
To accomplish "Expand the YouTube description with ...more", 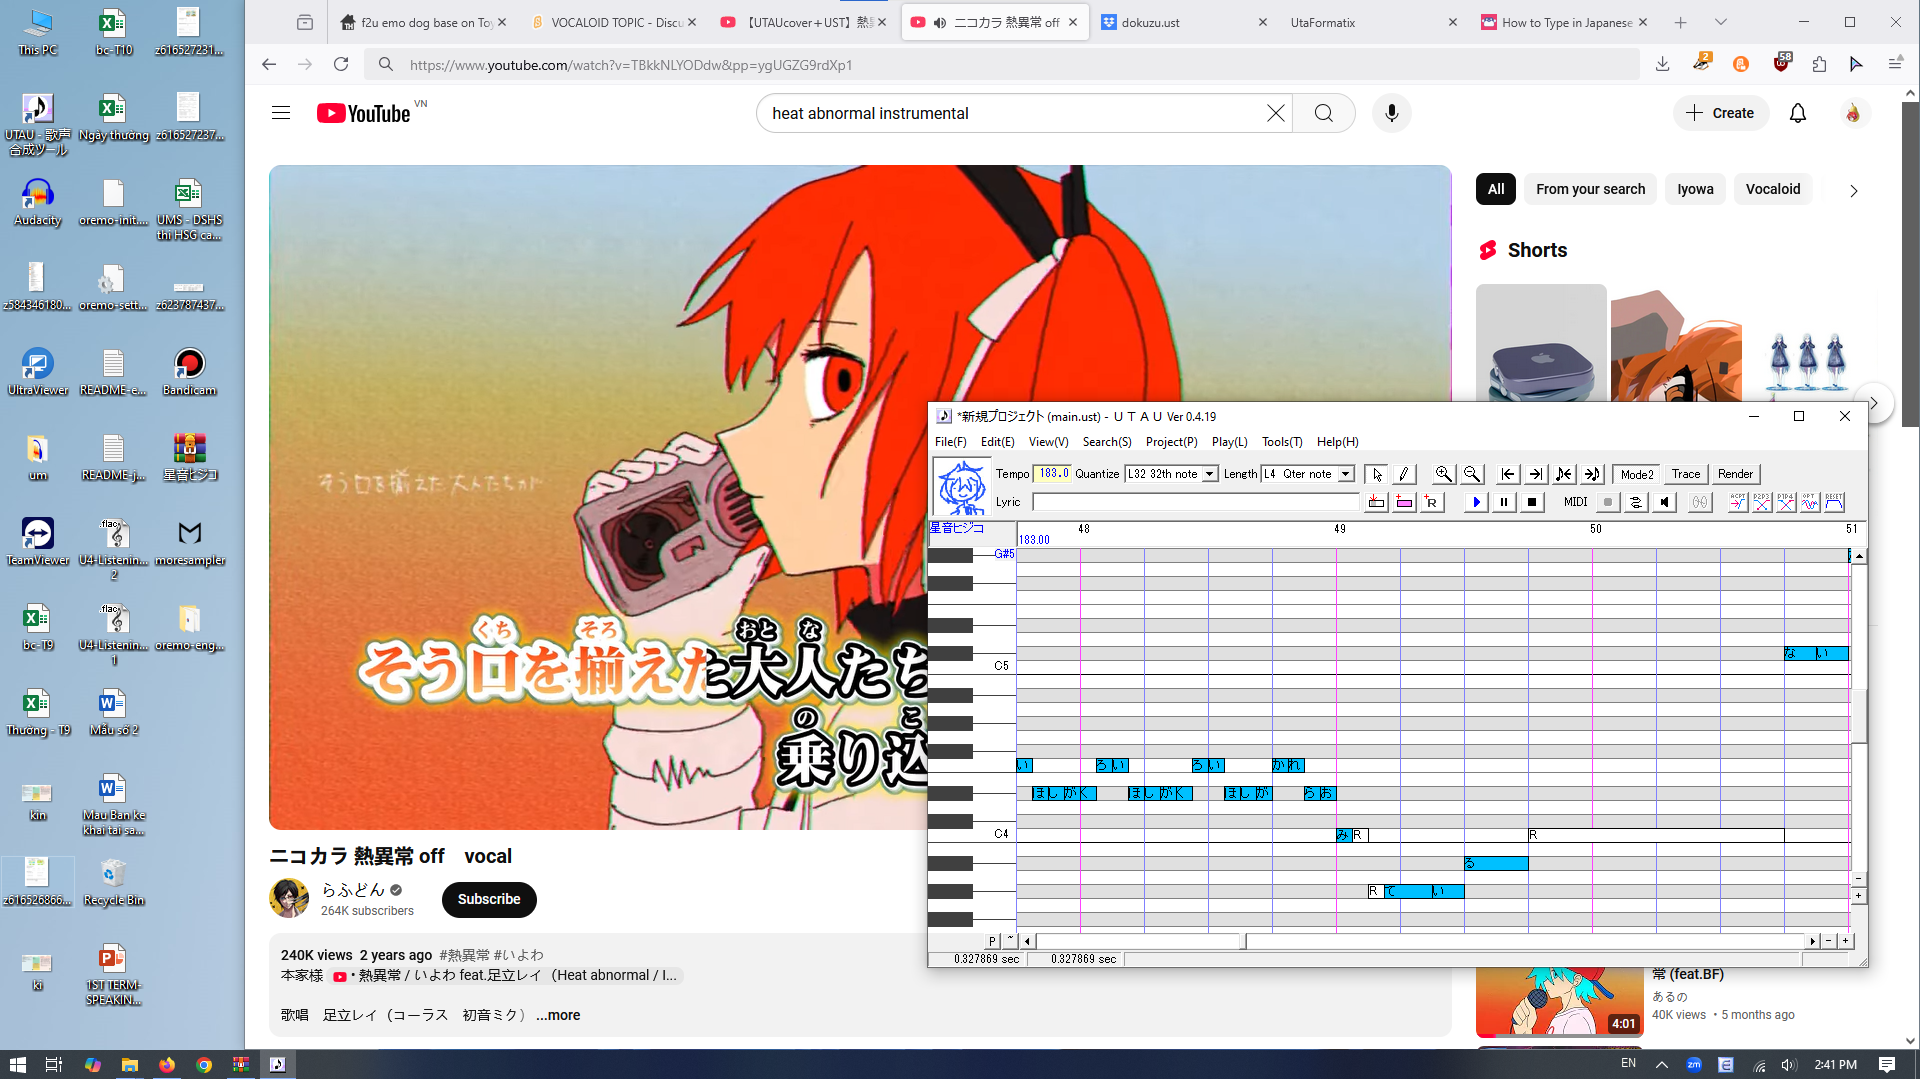I will coord(558,1015).
